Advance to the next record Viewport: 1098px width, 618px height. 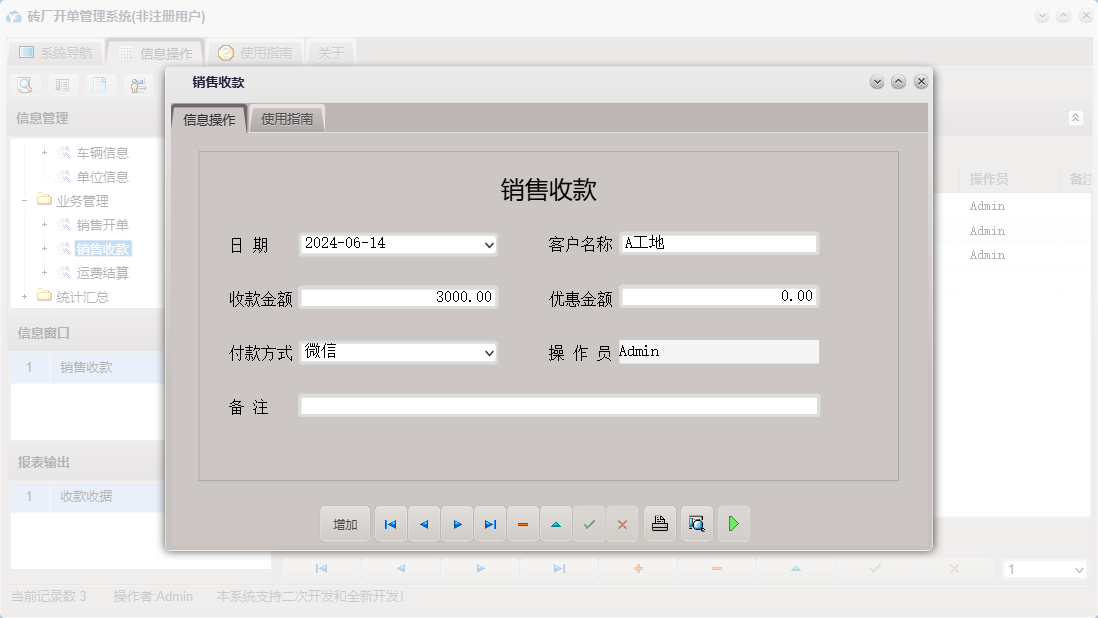tap(457, 523)
